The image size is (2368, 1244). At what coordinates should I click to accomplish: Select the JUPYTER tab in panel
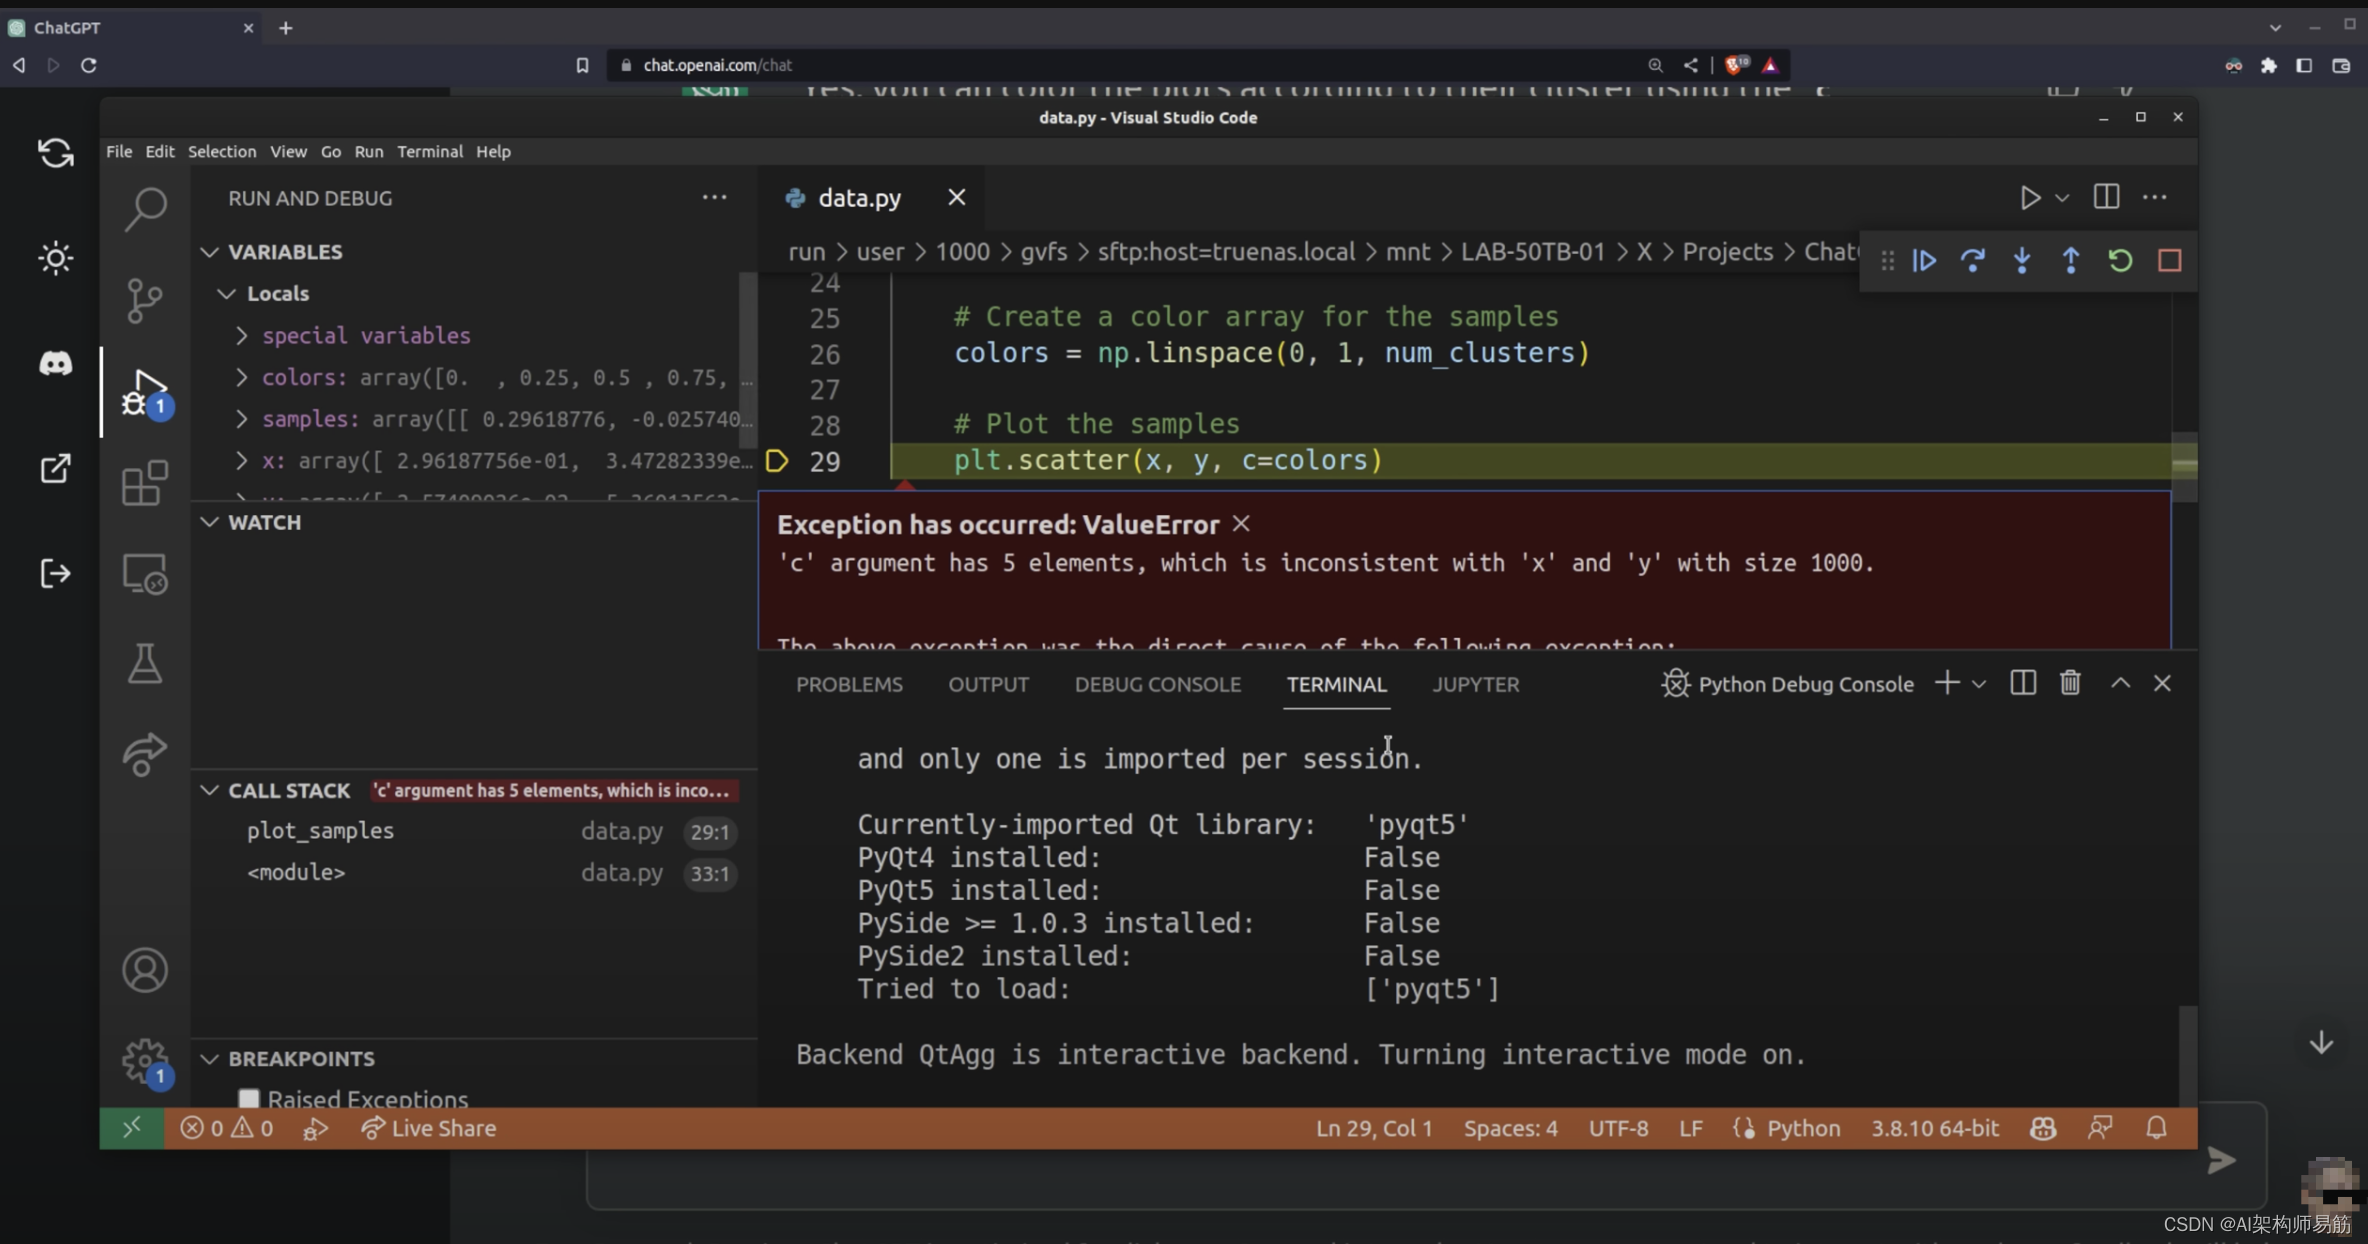[1475, 683]
